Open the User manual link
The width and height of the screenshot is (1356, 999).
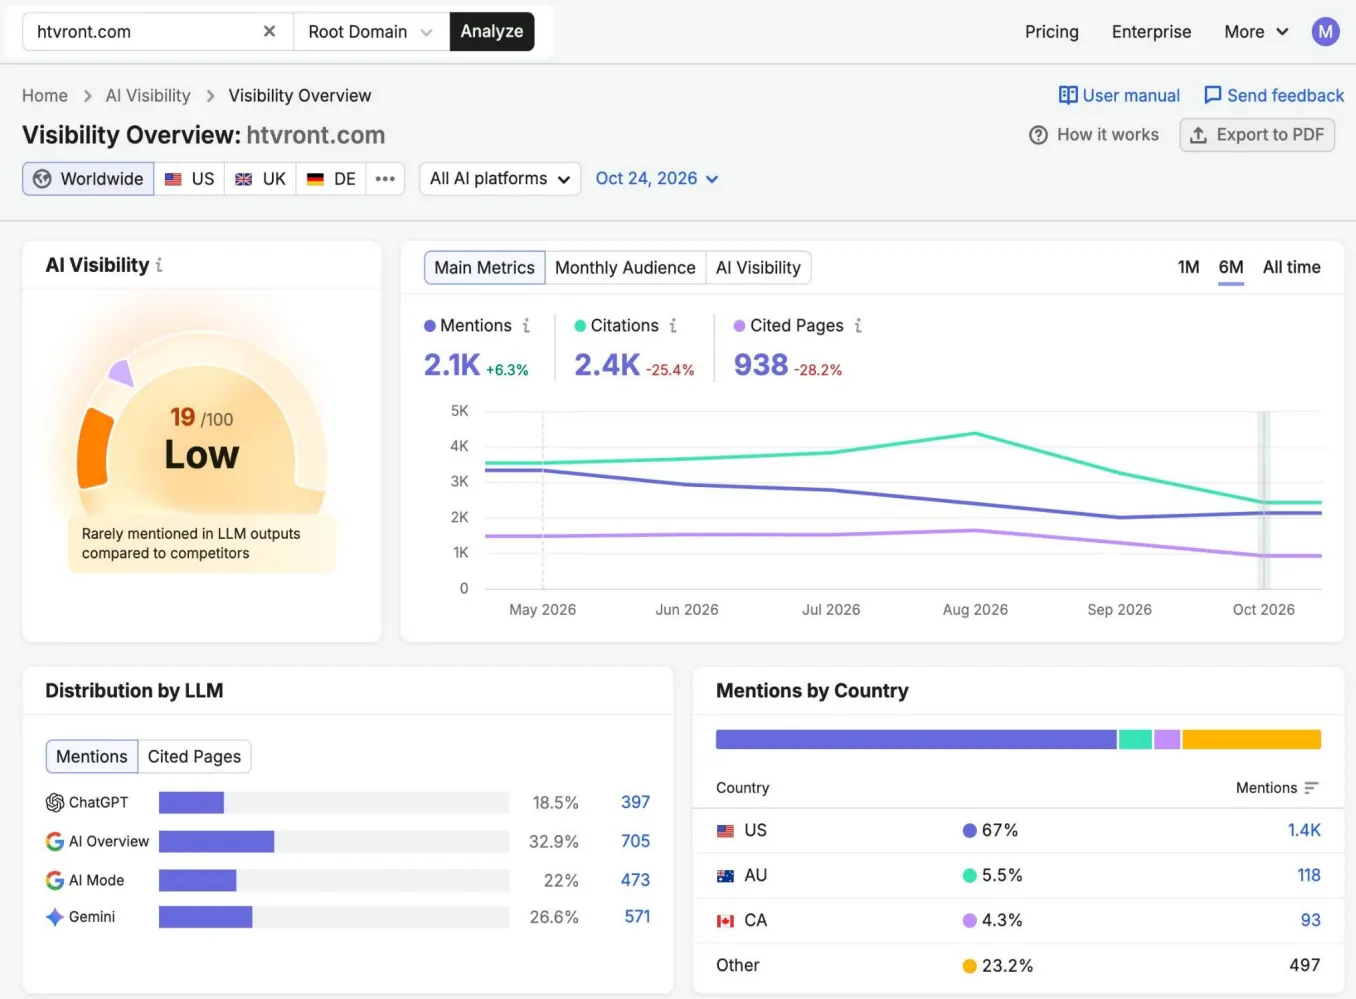coord(1119,96)
